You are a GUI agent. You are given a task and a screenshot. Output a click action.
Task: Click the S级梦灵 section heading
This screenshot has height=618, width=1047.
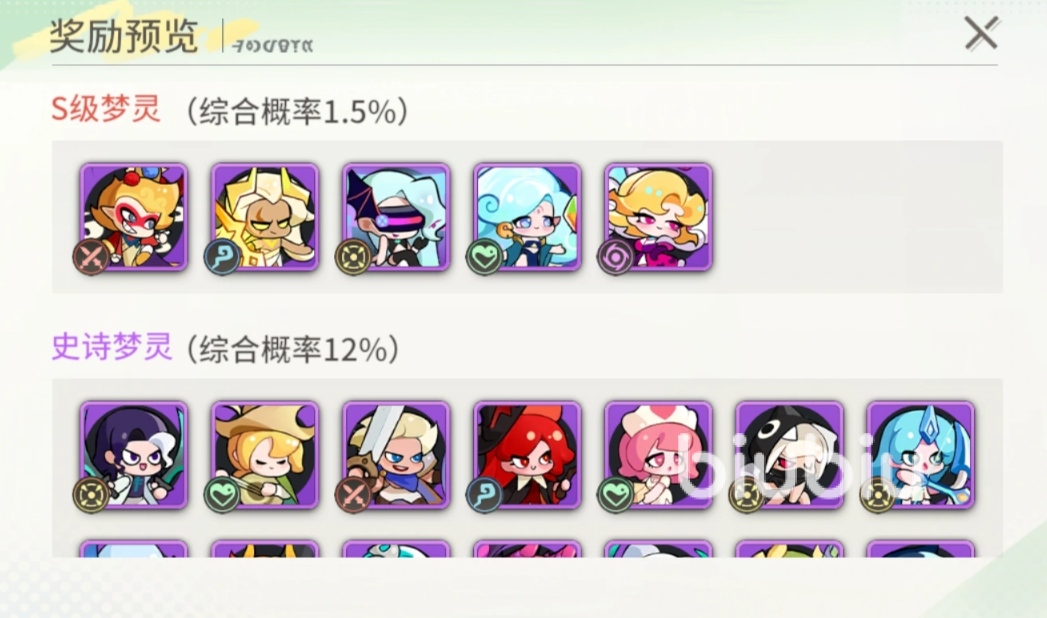(106, 109)
